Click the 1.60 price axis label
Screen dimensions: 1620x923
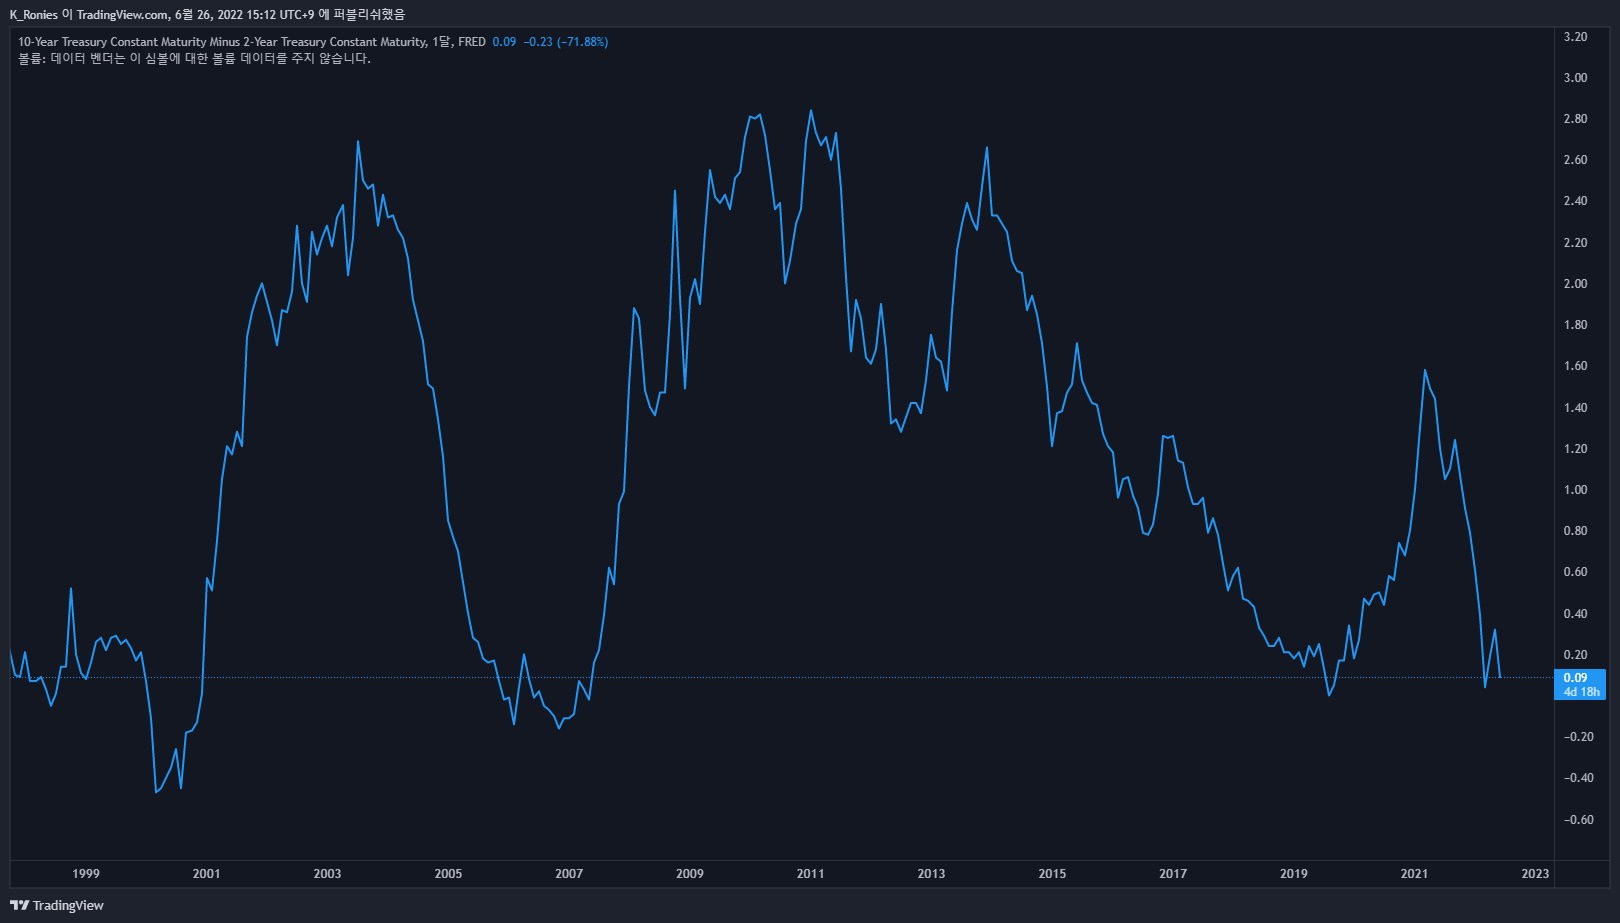coord(1575,366)
